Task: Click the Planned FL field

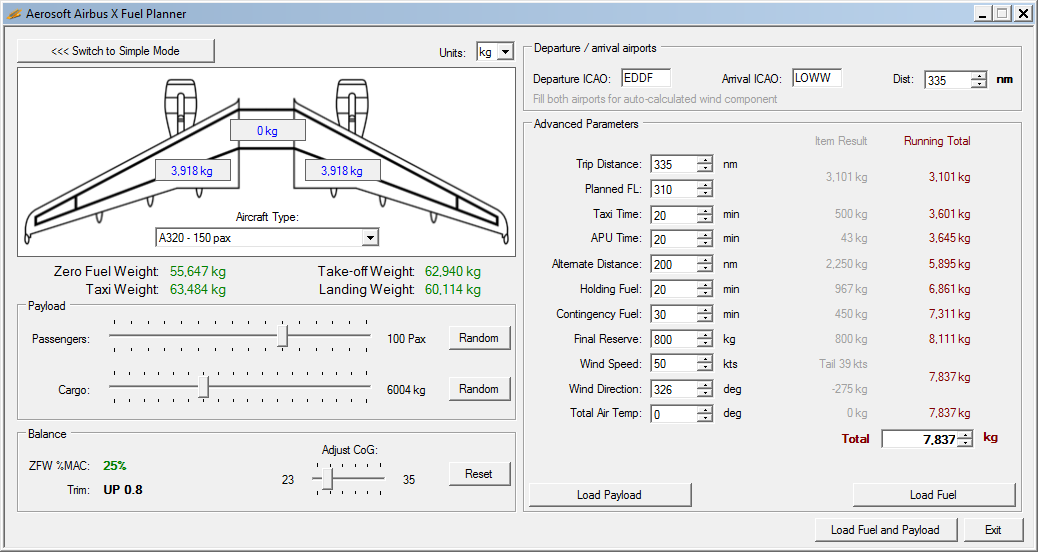Action: click(674, 189)
